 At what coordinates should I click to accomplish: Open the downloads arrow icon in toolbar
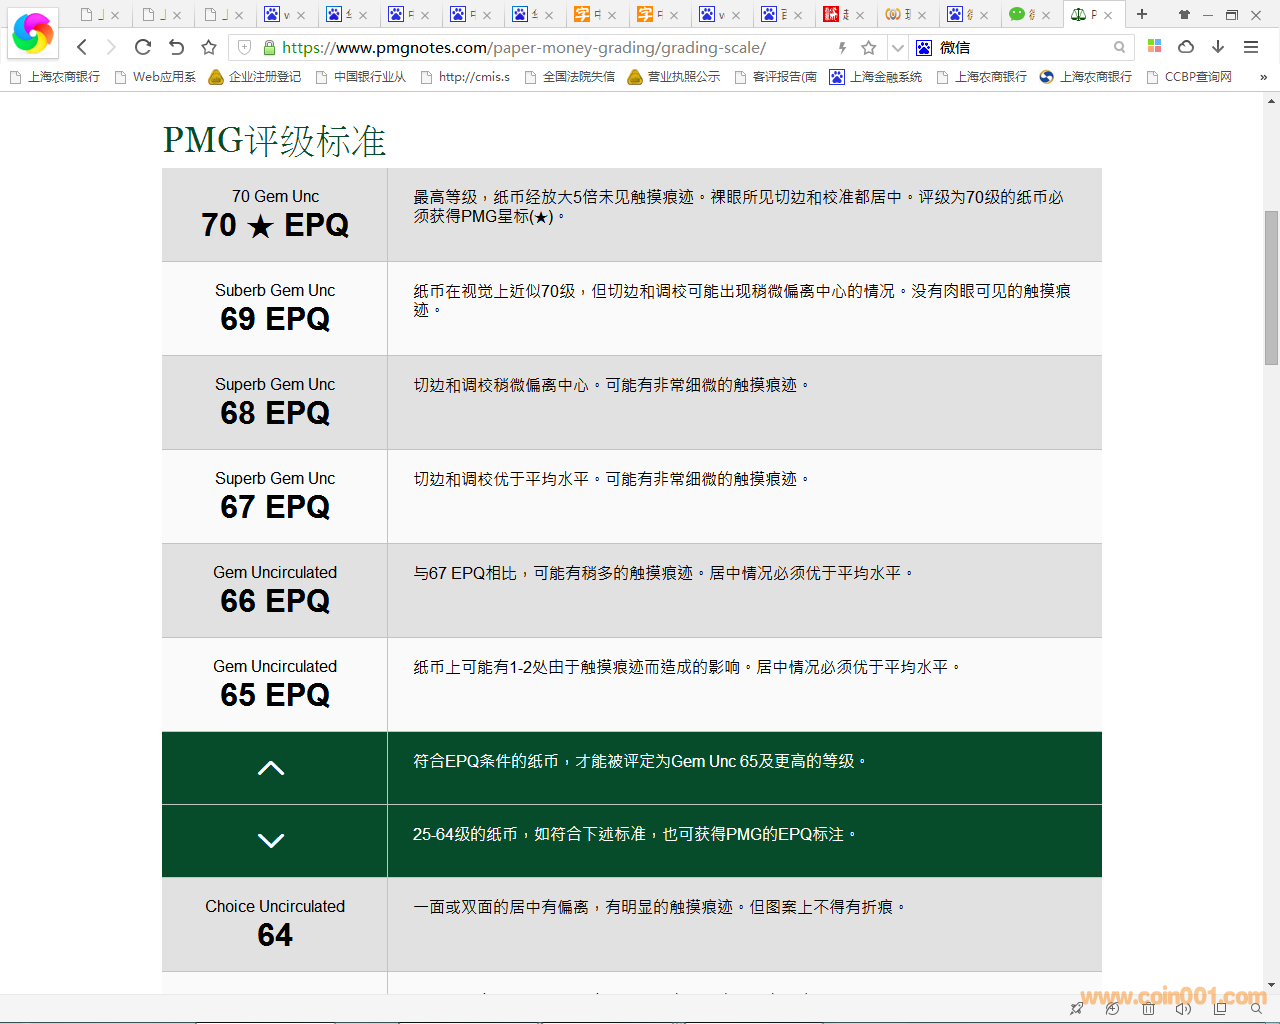coord(1218,47)
